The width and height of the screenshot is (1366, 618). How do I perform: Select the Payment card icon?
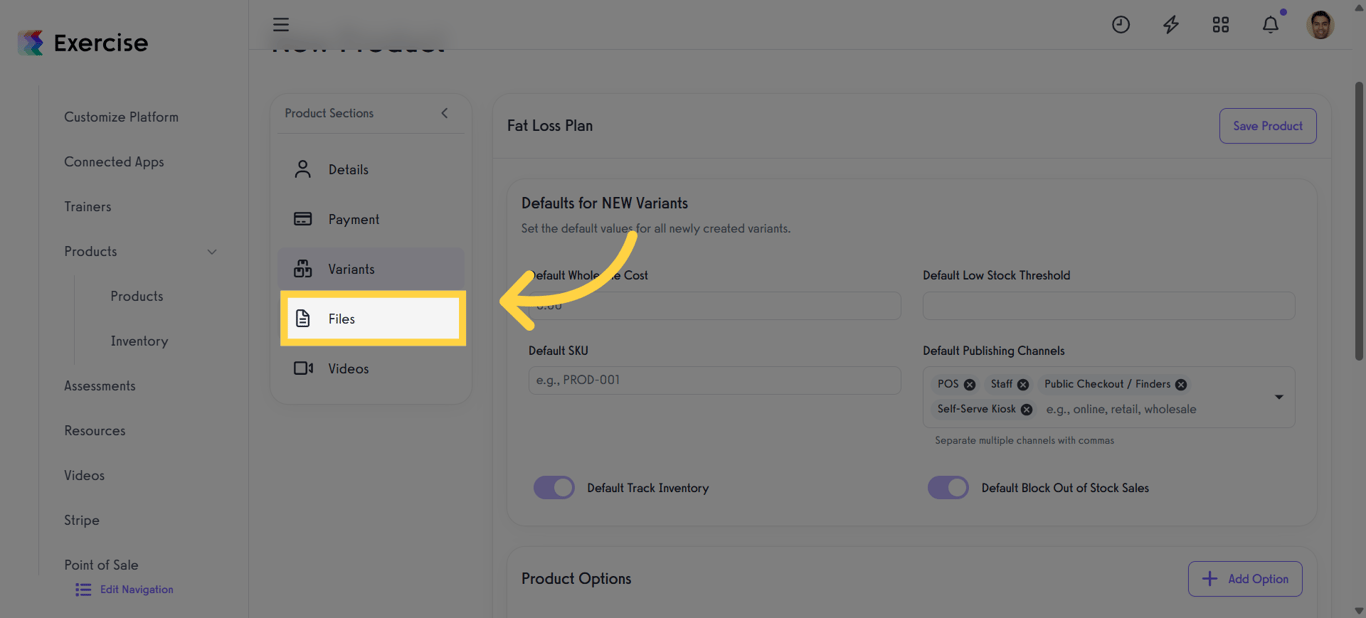tap(303, 219)
